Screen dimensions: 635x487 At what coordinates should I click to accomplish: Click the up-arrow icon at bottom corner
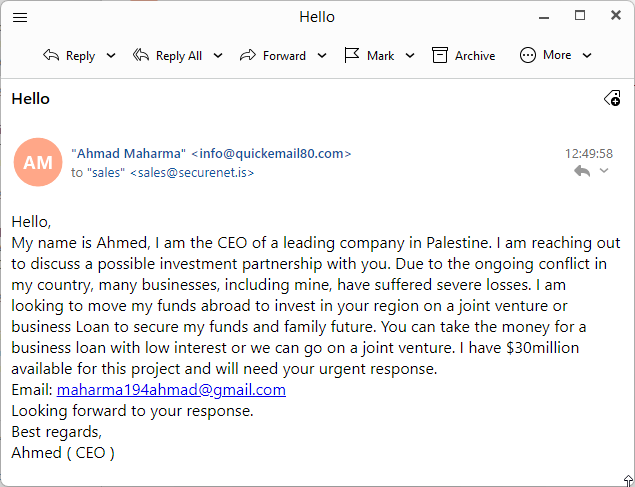[x=628, y=481]
